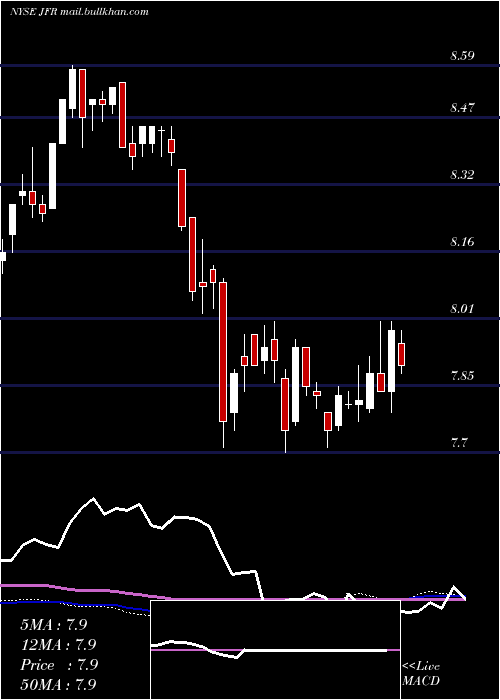Click the 8.32 price level label

point(462,175)
